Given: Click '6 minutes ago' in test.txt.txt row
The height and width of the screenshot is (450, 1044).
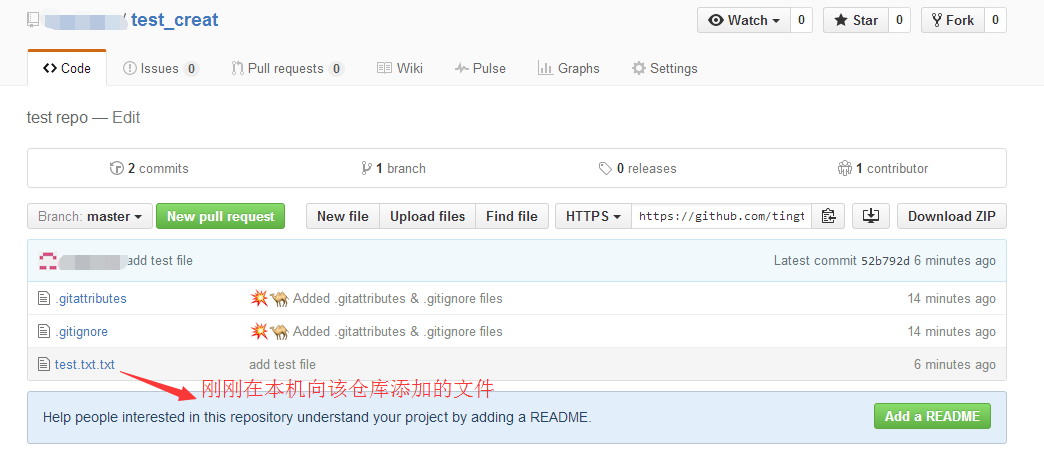Looking at the screenshot, I should 955,364.
